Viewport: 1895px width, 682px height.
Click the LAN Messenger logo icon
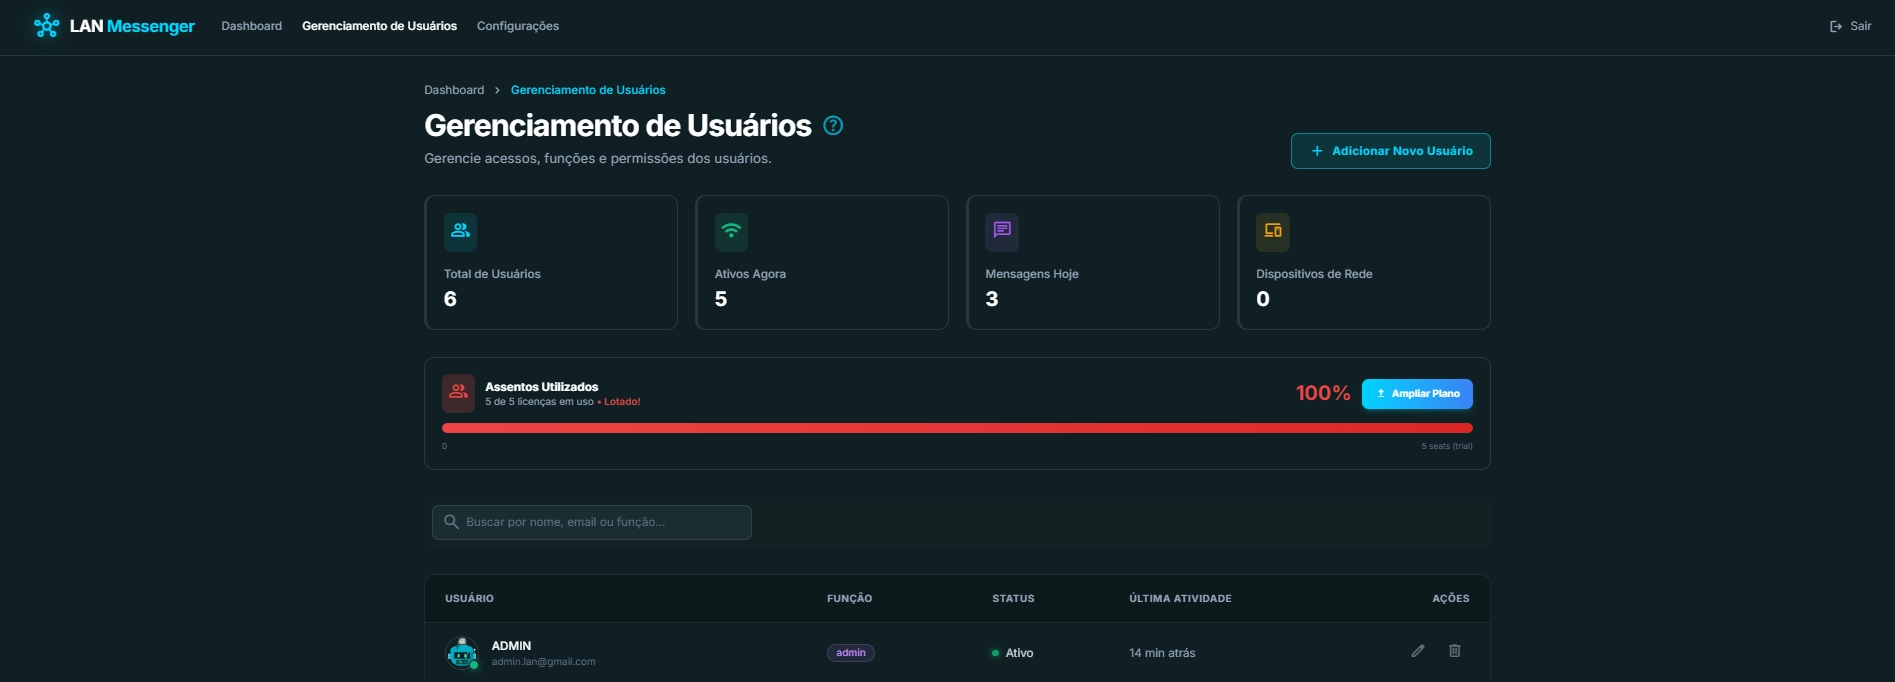click(46, 26)
